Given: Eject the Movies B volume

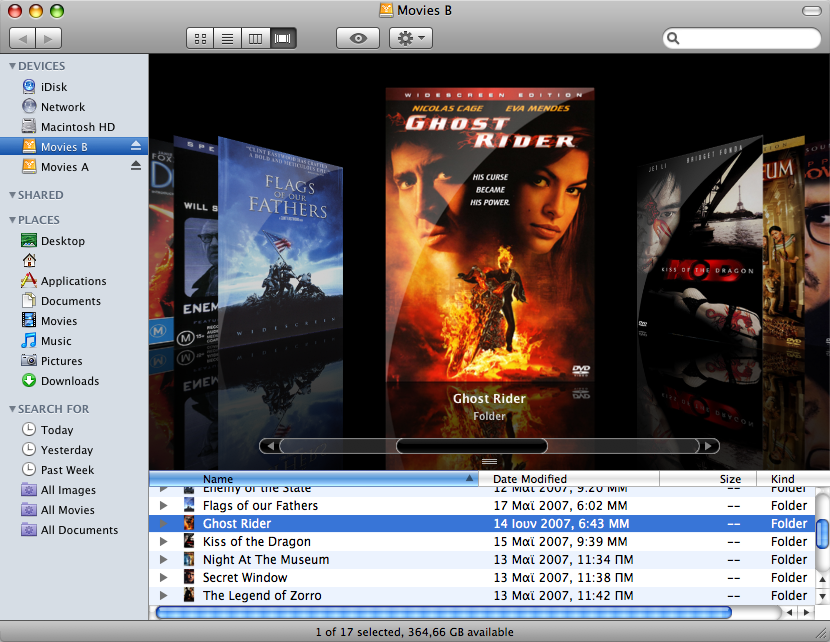Looking at the screenshot, I should [x=136, y=146].
